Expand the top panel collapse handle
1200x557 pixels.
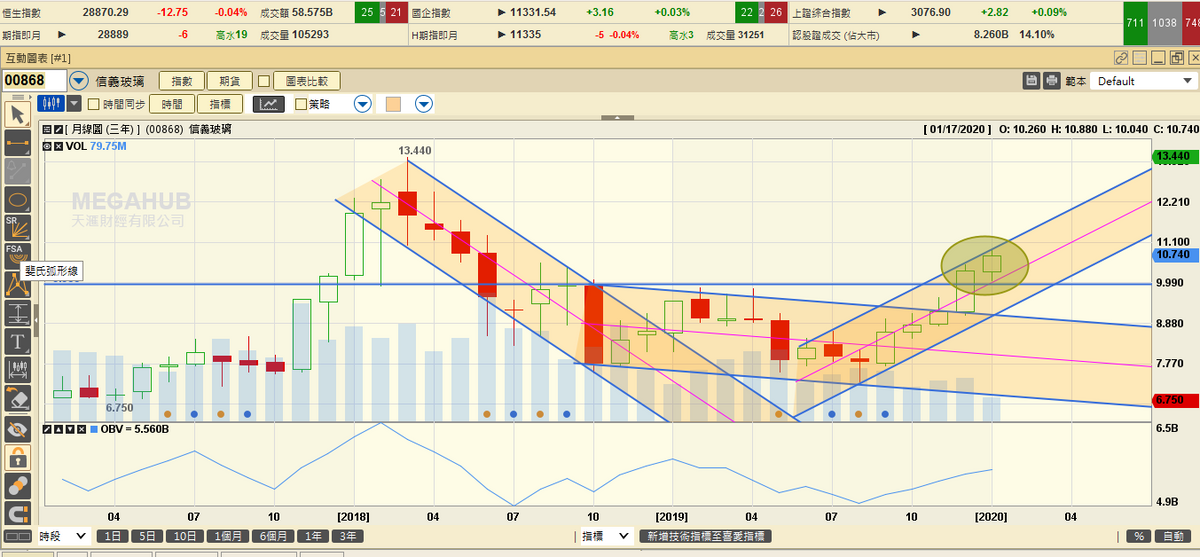[617, 117]
